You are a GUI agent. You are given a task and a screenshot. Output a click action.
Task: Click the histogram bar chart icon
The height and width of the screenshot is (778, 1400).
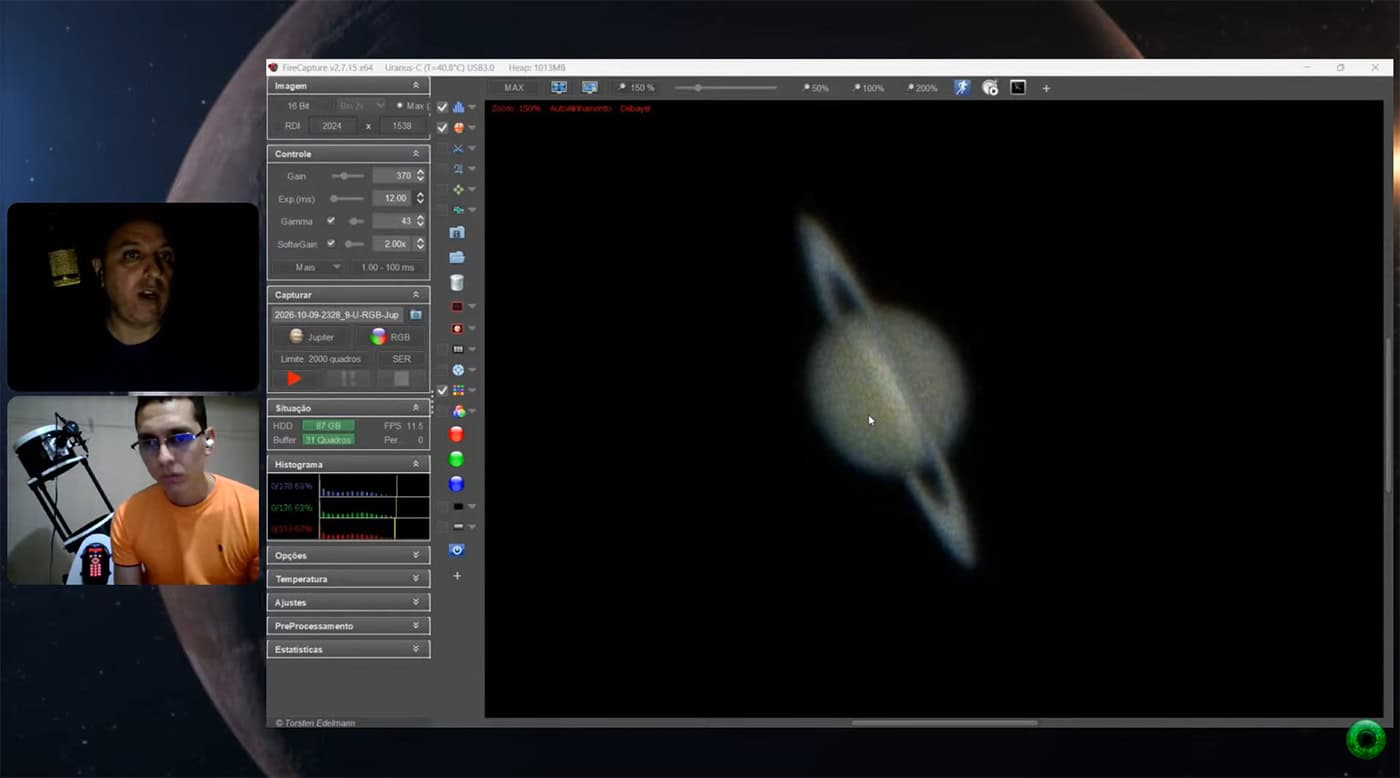458,107
